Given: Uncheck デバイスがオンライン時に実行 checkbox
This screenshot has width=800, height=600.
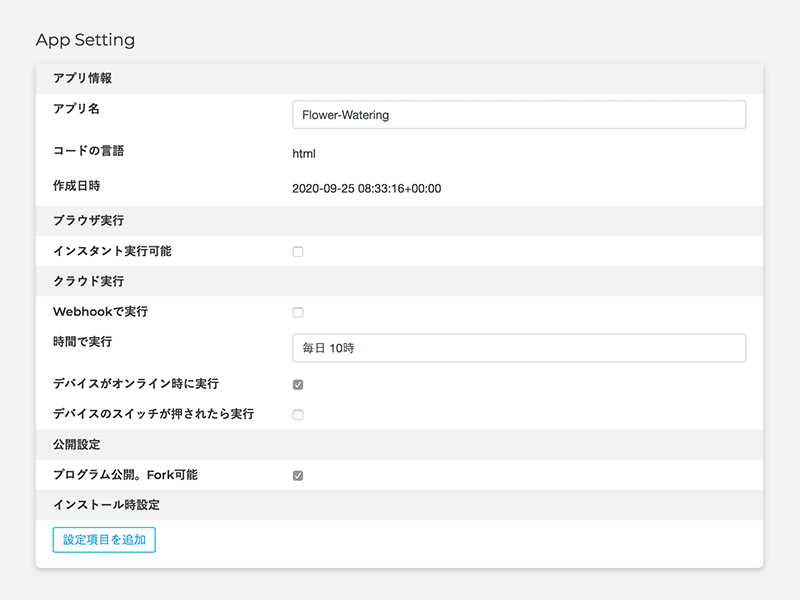Looking at the screenshot, I should [x=298, y=384].
